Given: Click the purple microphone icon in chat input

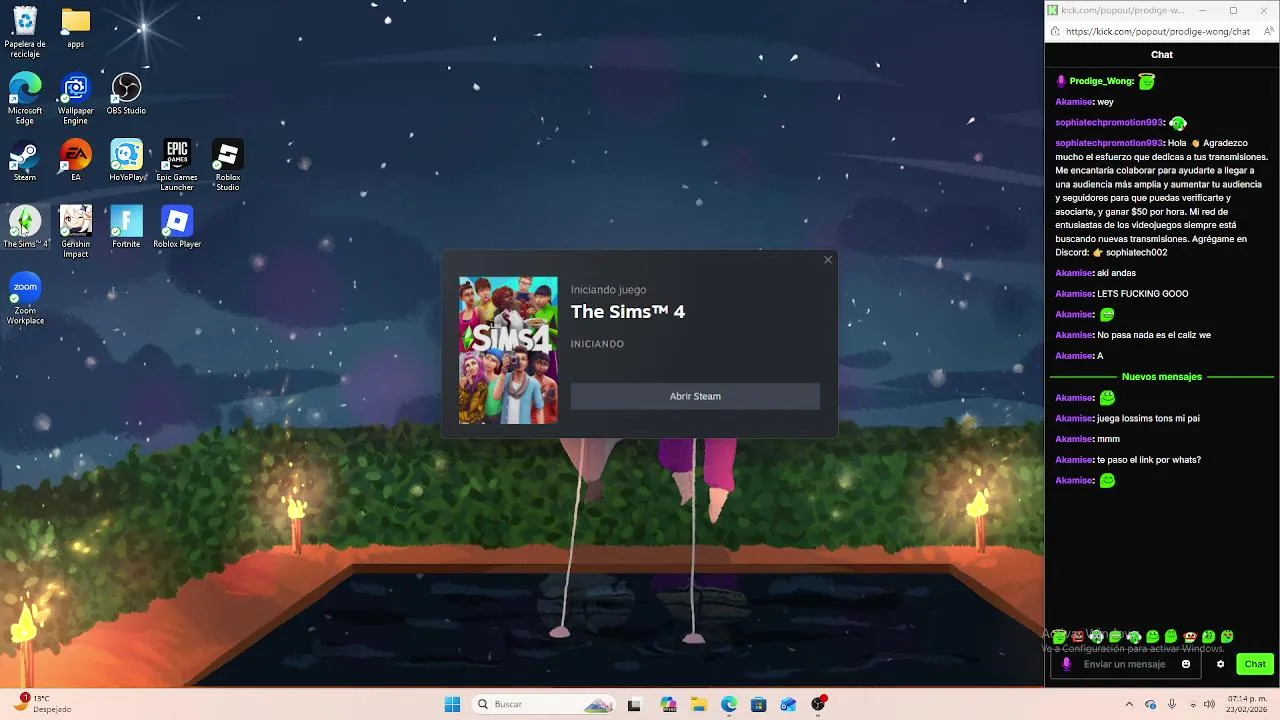Looking at the screenshot, I should tap(1066, 664).
